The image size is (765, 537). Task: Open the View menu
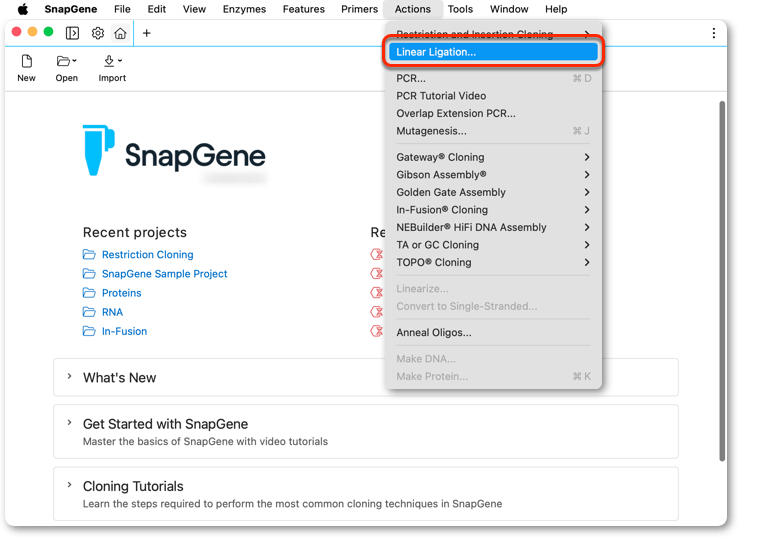pos(194,9)
